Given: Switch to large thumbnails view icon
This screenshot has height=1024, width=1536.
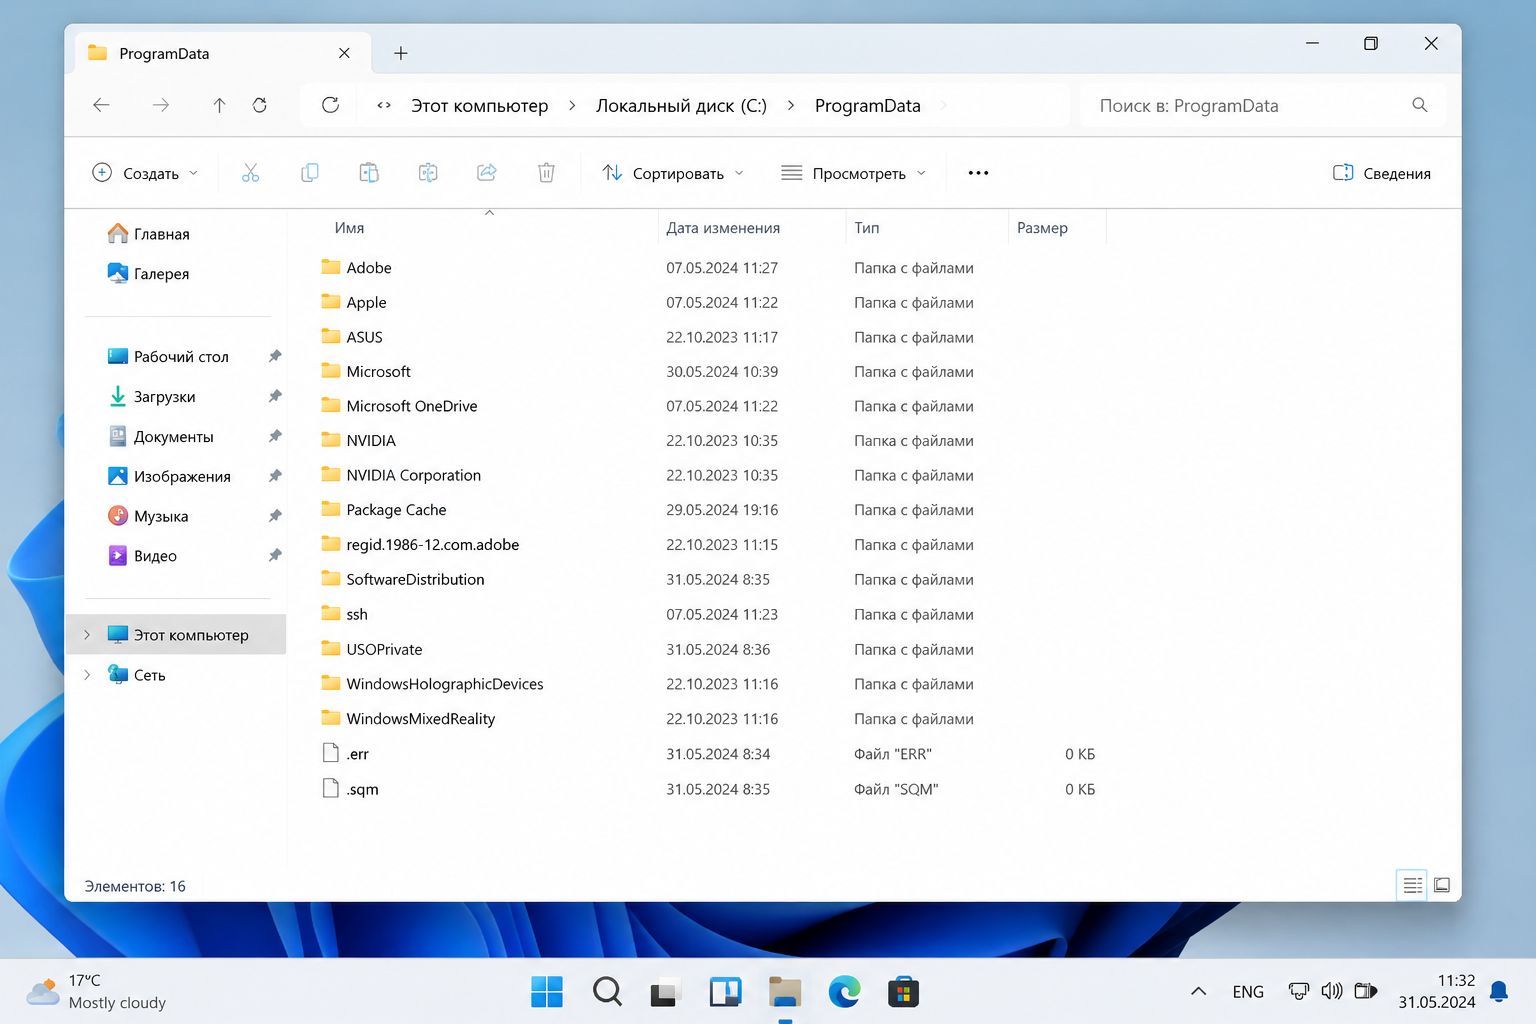Looking at the screenshot, I should (1442, 885).
